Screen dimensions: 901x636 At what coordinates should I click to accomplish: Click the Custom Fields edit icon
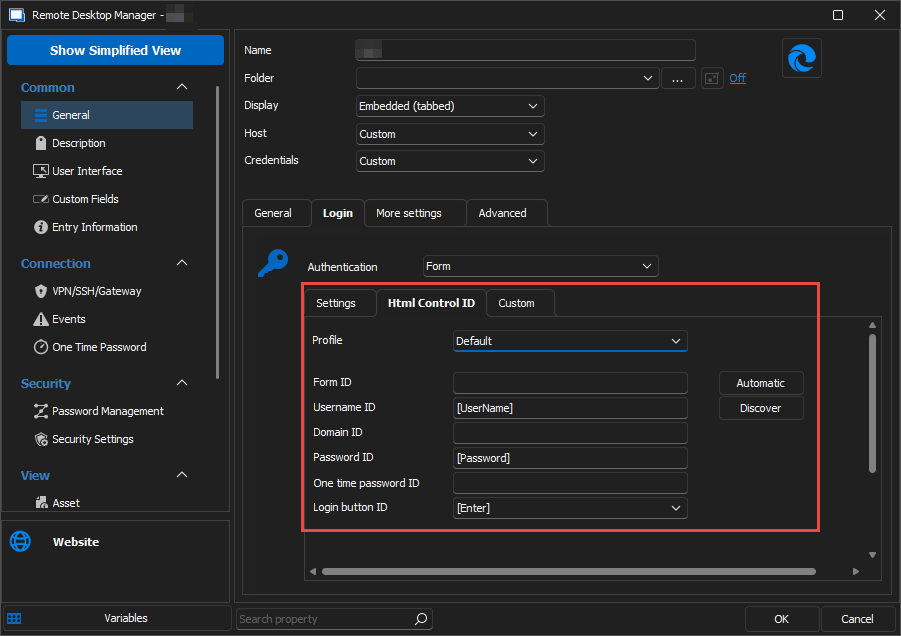pos(41,199)
